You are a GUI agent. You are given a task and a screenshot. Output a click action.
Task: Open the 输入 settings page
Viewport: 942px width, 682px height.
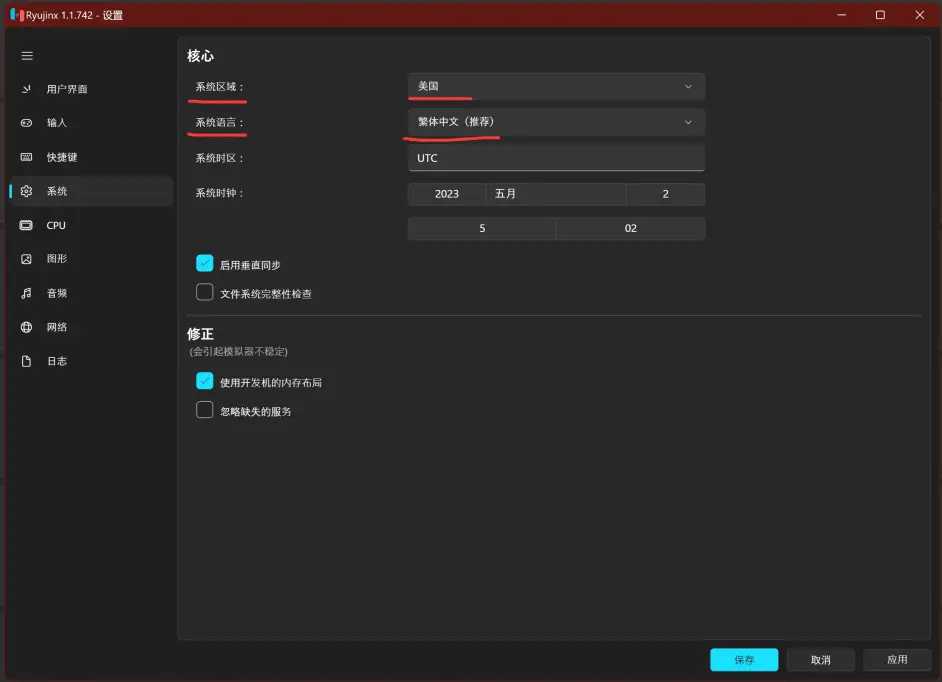(x=91, y=123)
